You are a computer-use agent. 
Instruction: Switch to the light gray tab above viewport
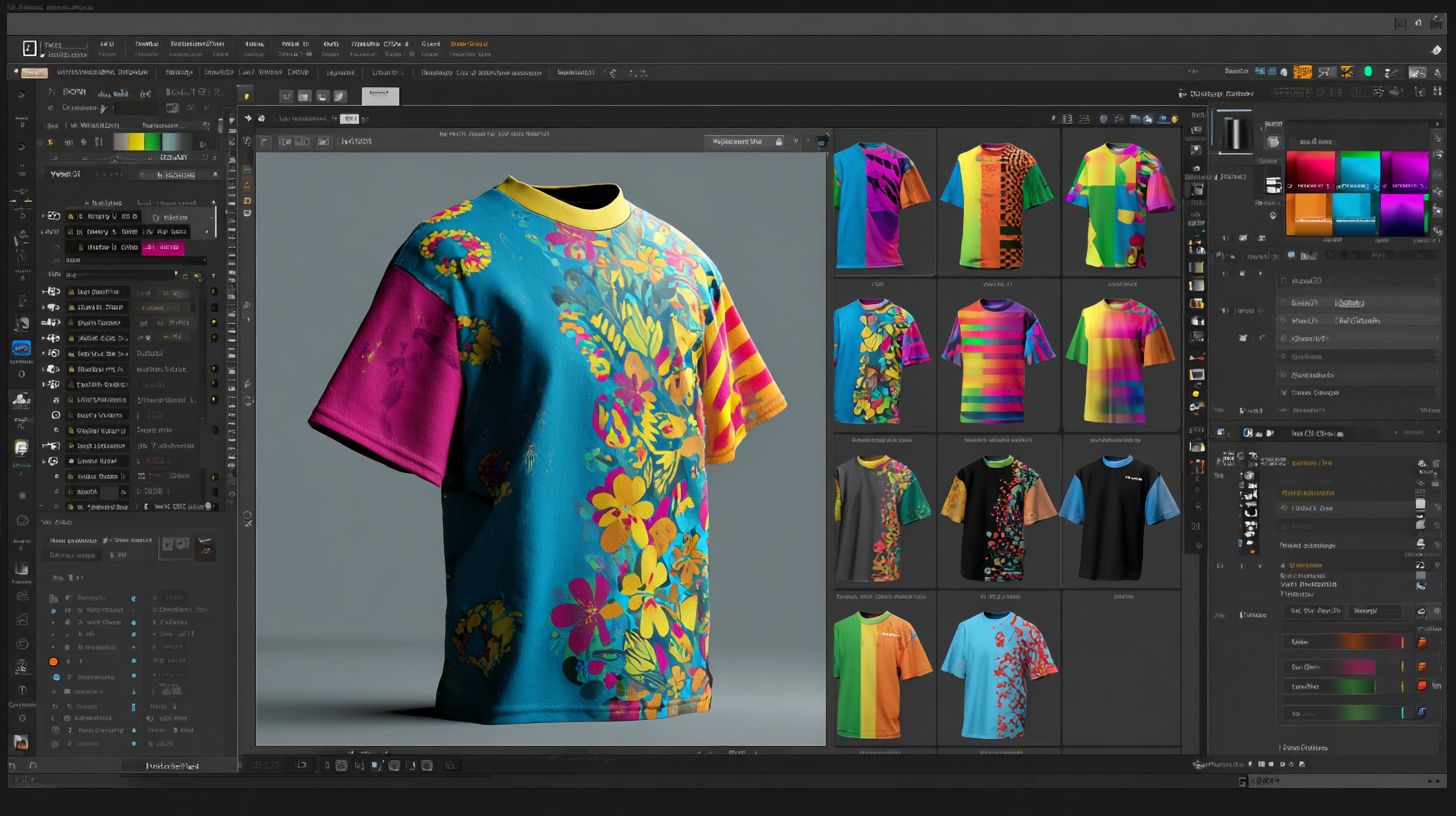click(x=380, y=96)
